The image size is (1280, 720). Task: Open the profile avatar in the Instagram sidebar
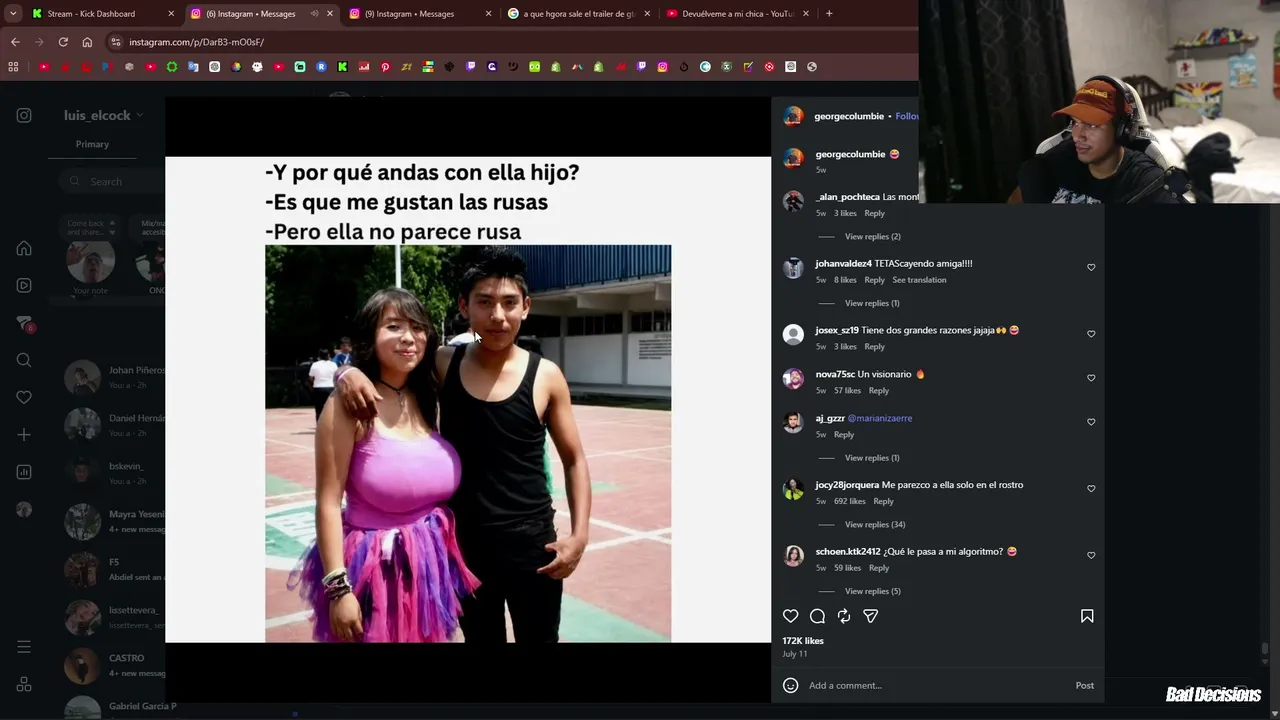coord(24,509)
